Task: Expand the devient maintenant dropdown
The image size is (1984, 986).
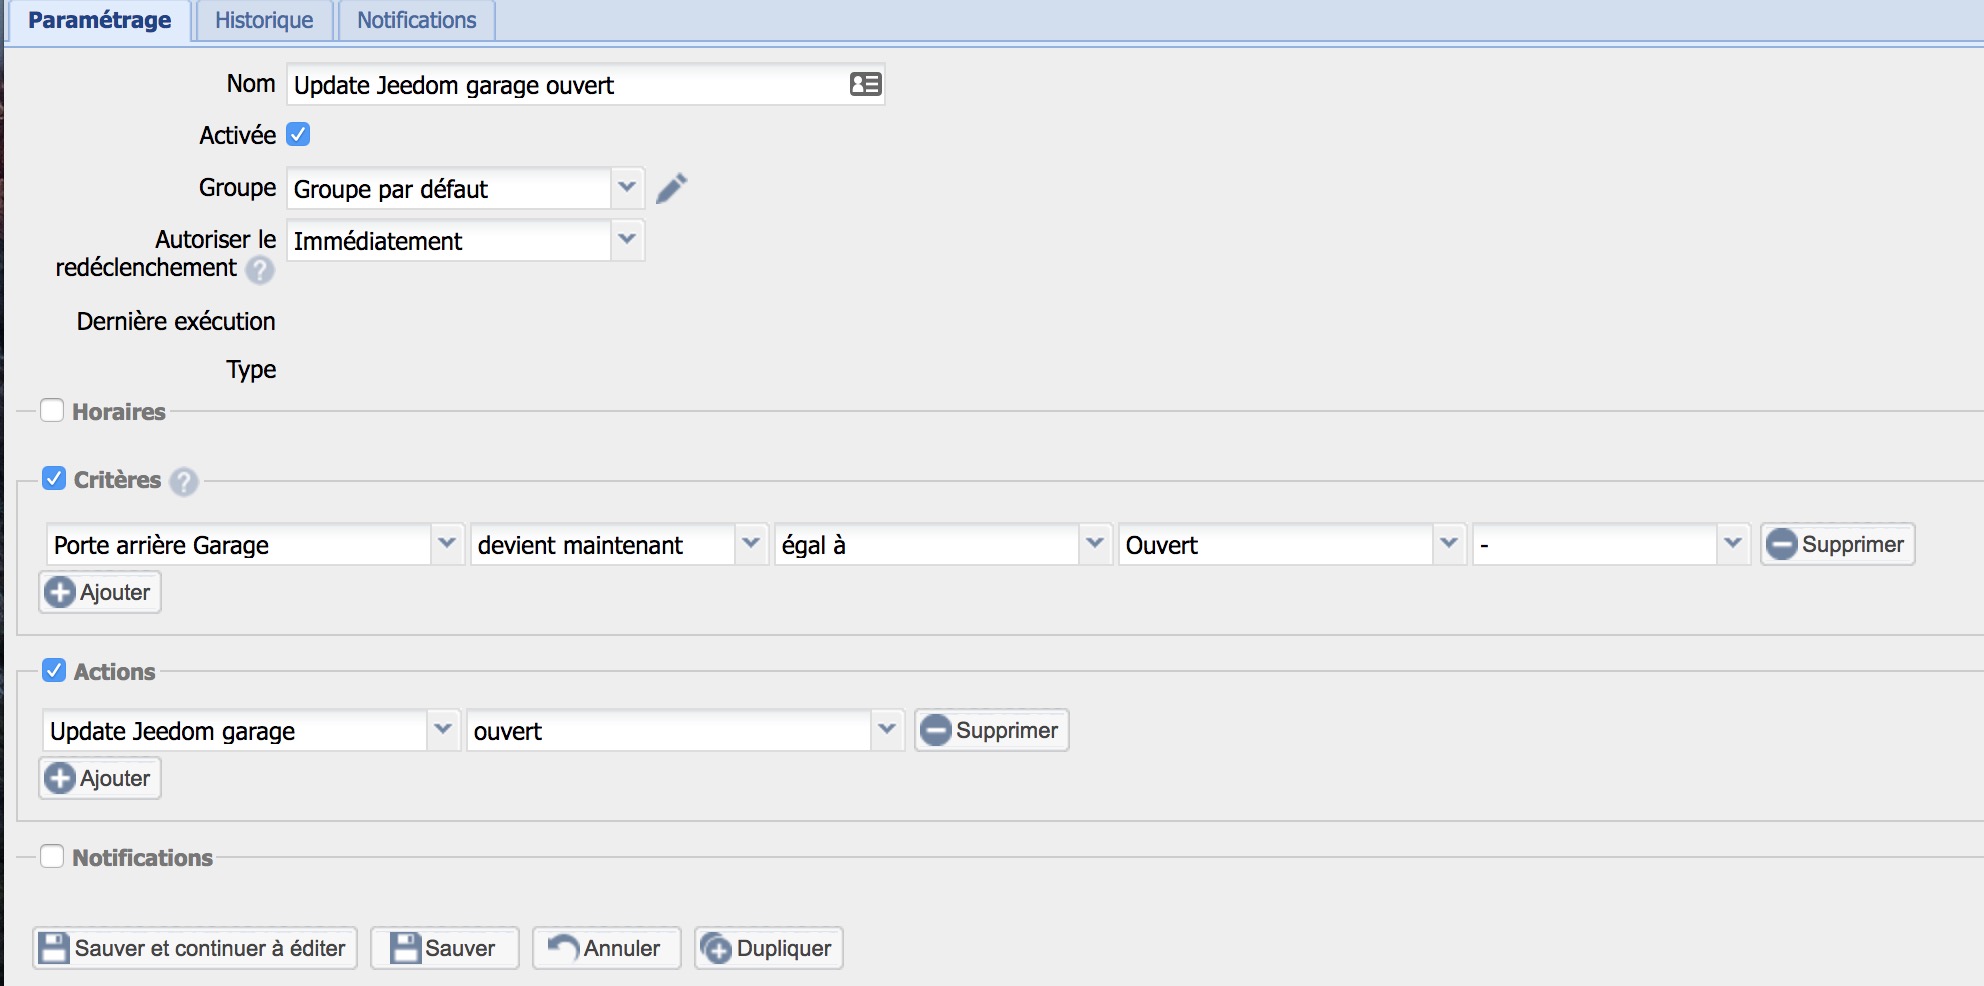Action: [751, 544]
